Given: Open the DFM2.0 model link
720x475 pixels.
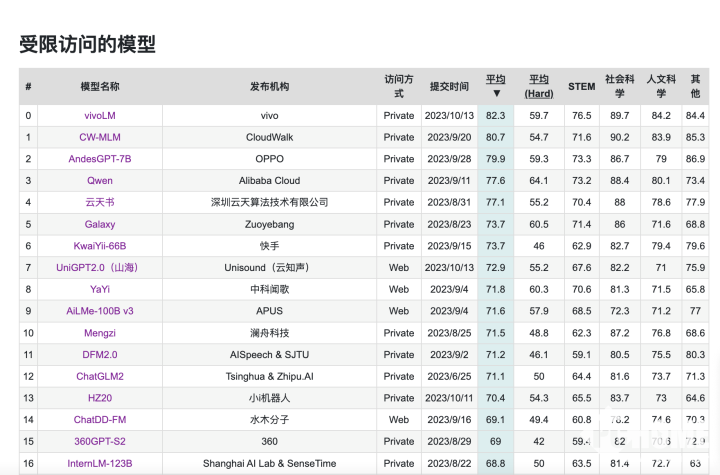Looking at the screenshot, I should point(100,355).
